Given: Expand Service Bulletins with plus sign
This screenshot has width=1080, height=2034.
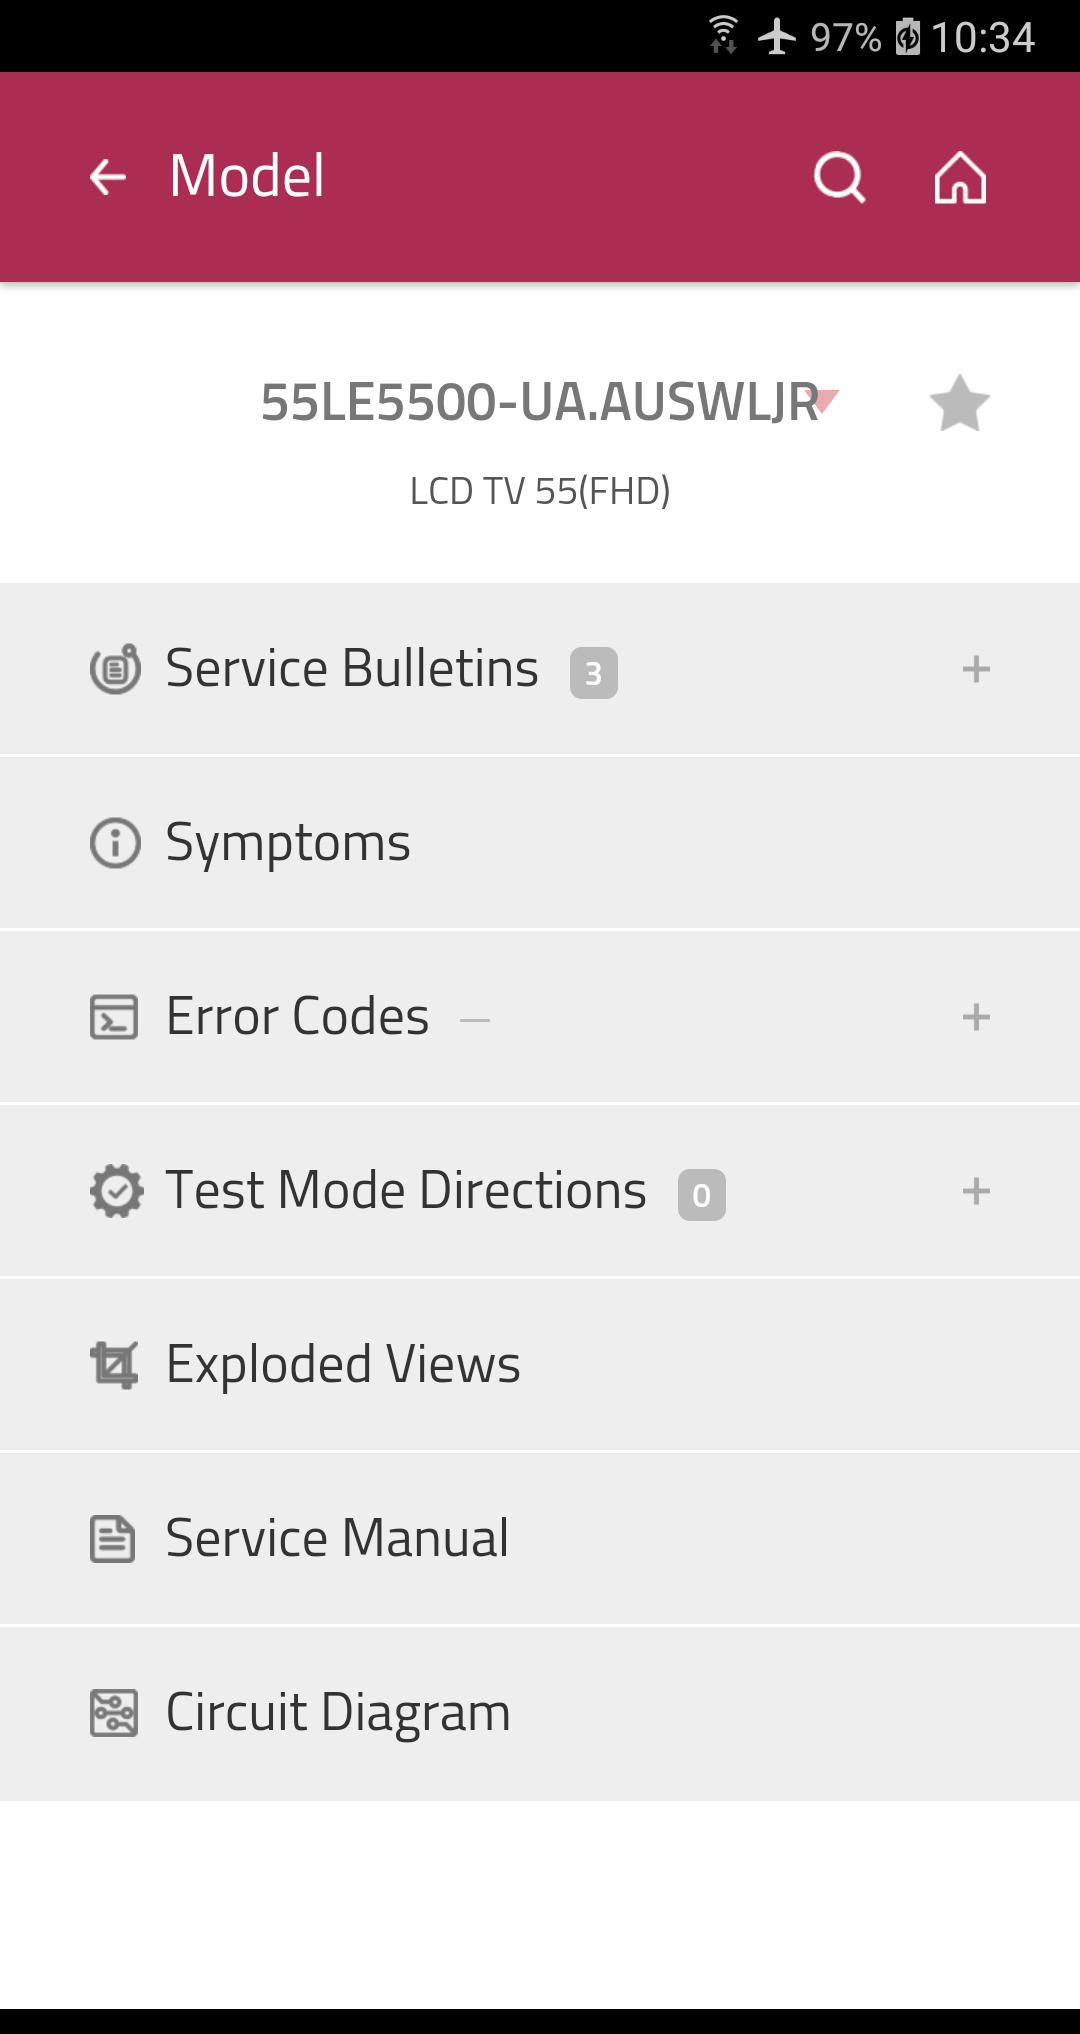Looking at the screenshot, I should (x=976, y=669).
